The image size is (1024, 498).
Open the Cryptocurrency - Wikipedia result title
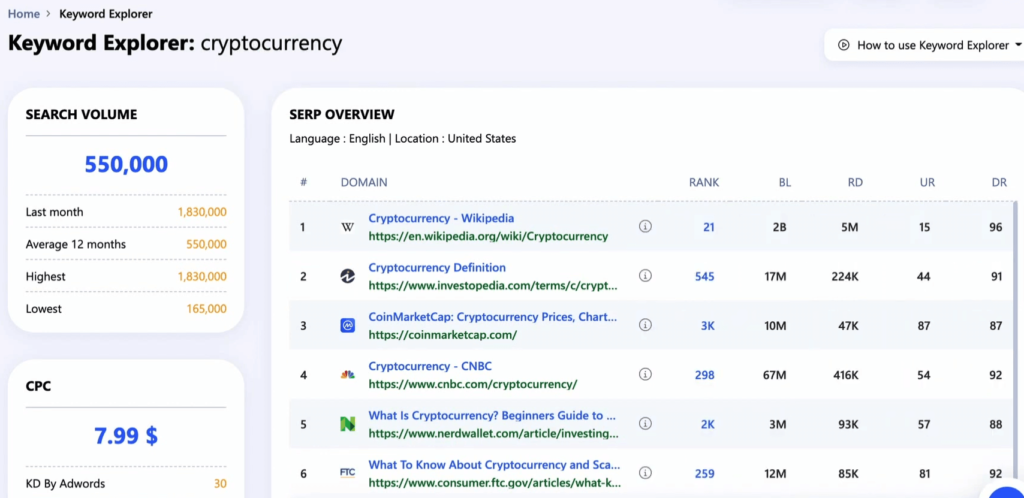coord(441,219)
